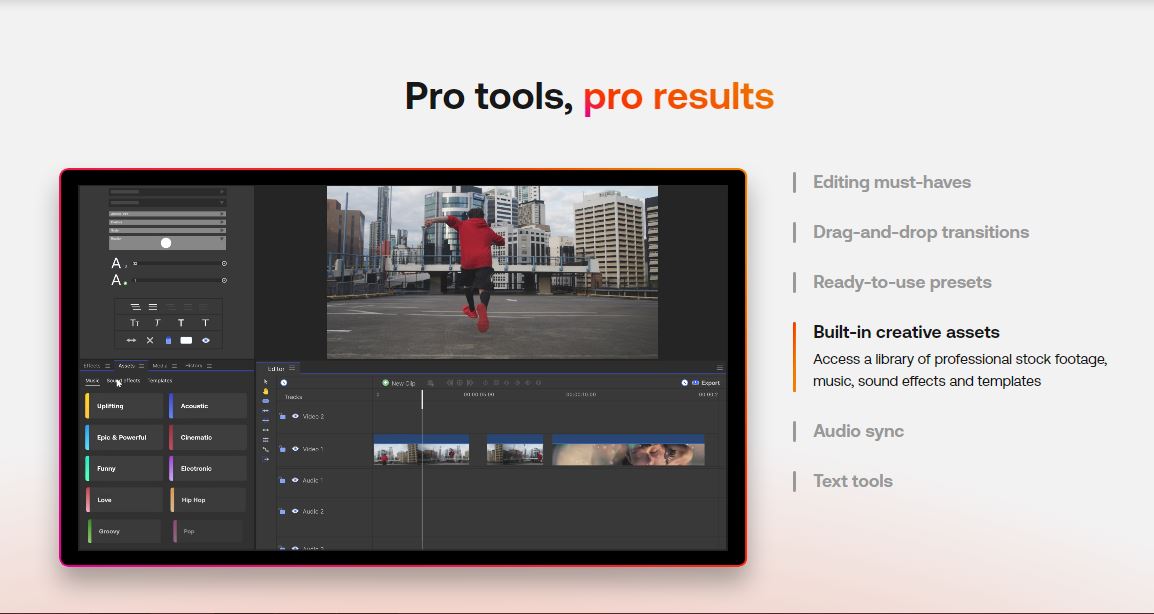
Task: Click the Export button in timeline
Action: tap(706, 383)
